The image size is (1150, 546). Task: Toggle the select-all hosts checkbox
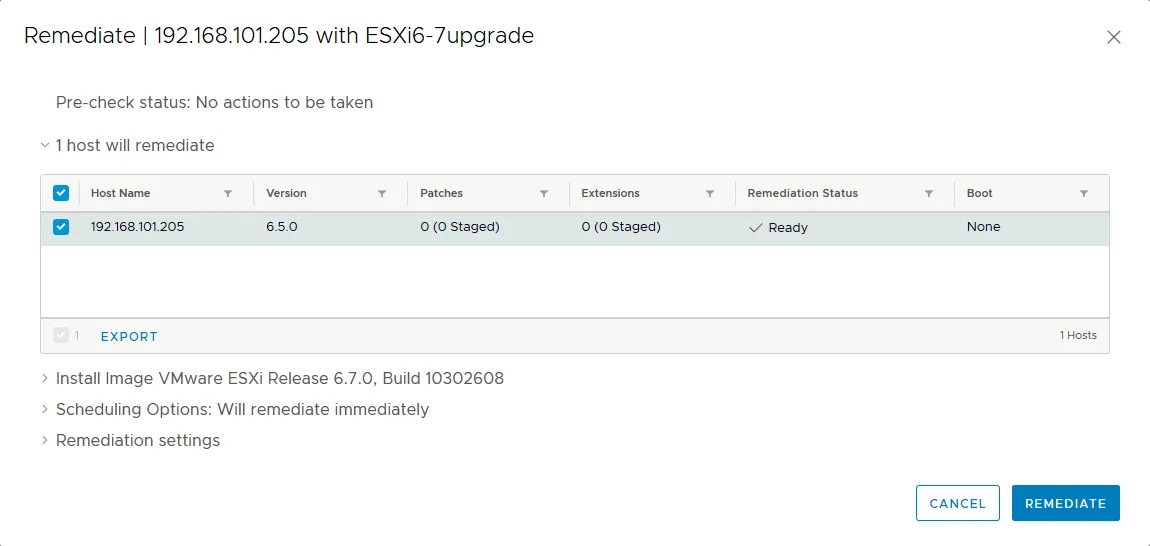point(61,193)
